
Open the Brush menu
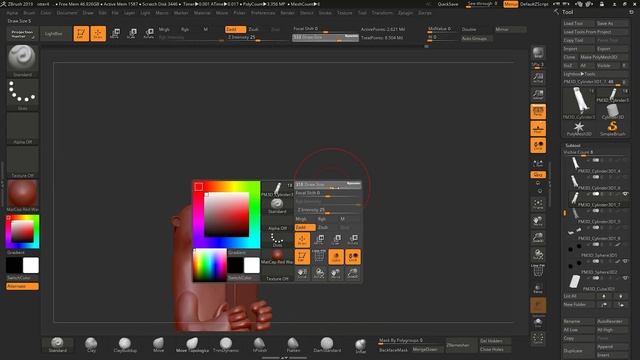29,13
